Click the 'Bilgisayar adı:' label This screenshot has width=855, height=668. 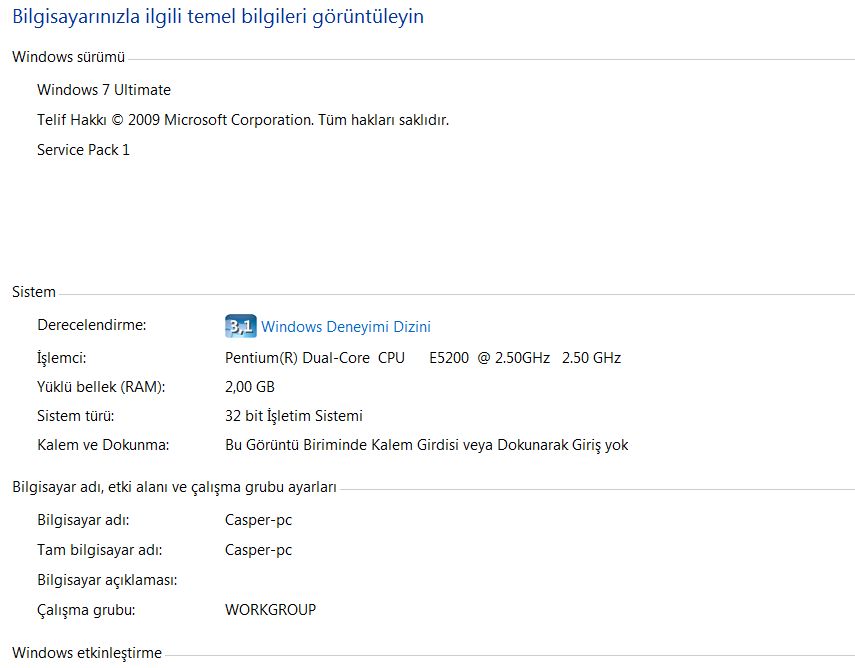pyautogui.click(x=83, y=520)
